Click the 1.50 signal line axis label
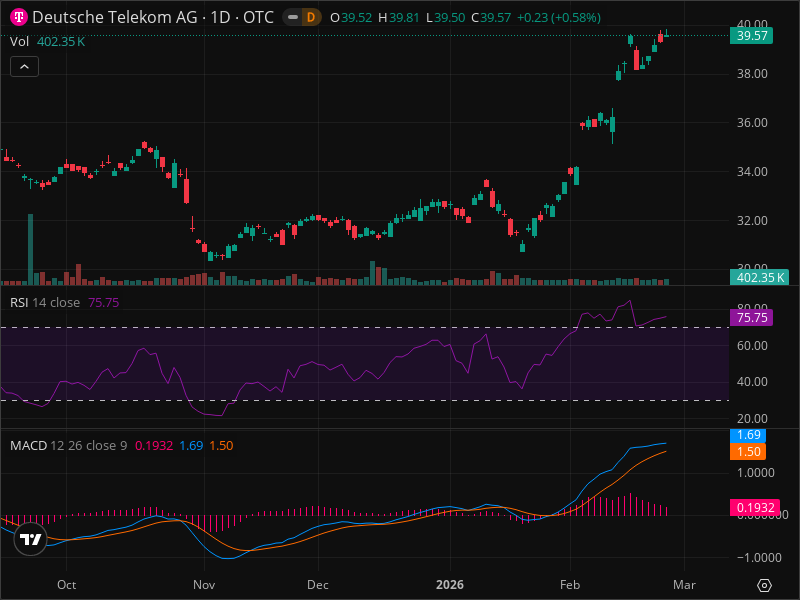Screen dimensions: 800x600 pyautogui.click(x=748, y=451)
